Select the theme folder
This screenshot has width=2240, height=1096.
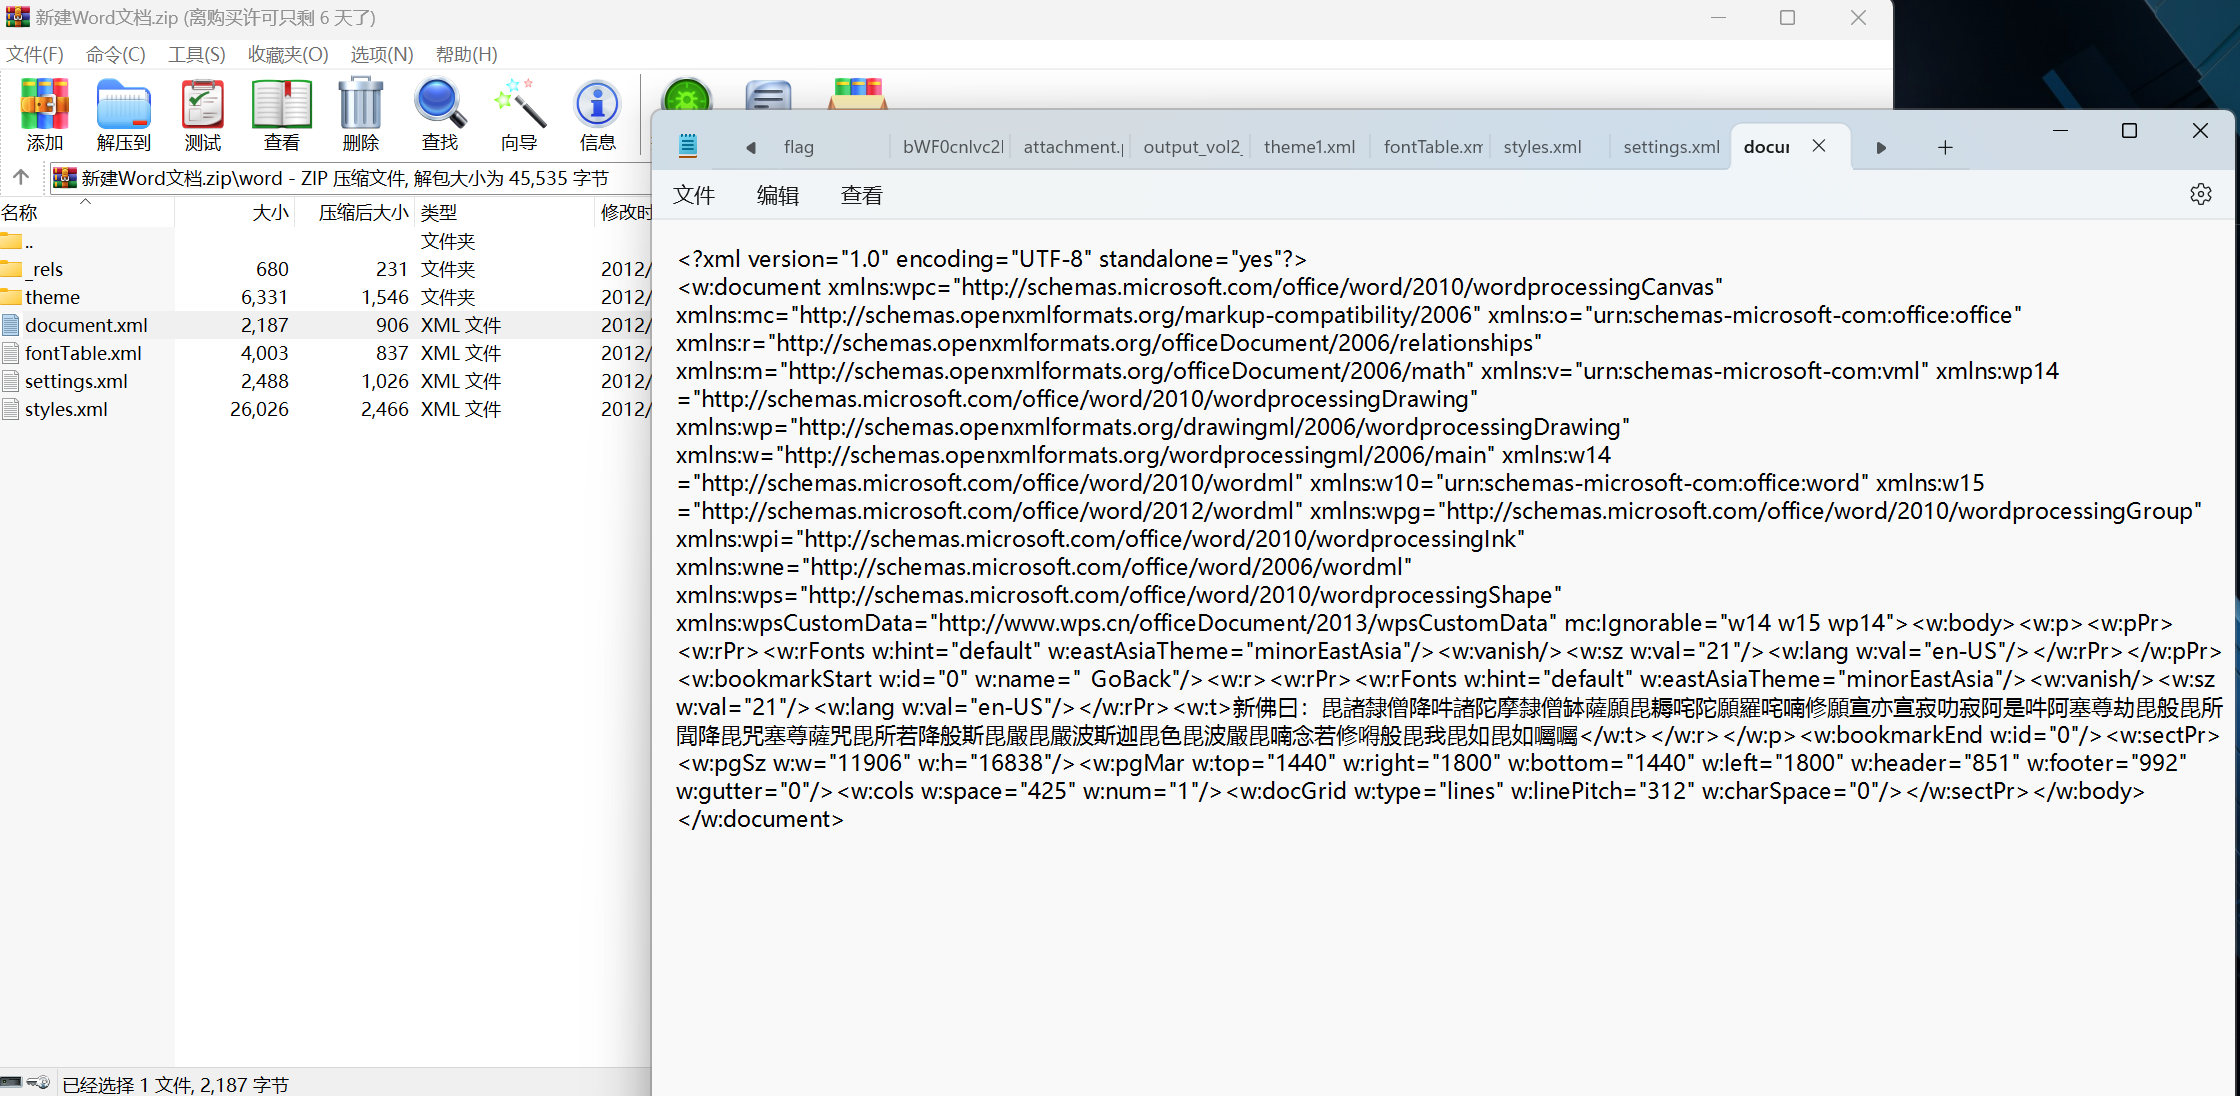coord(325,297)
